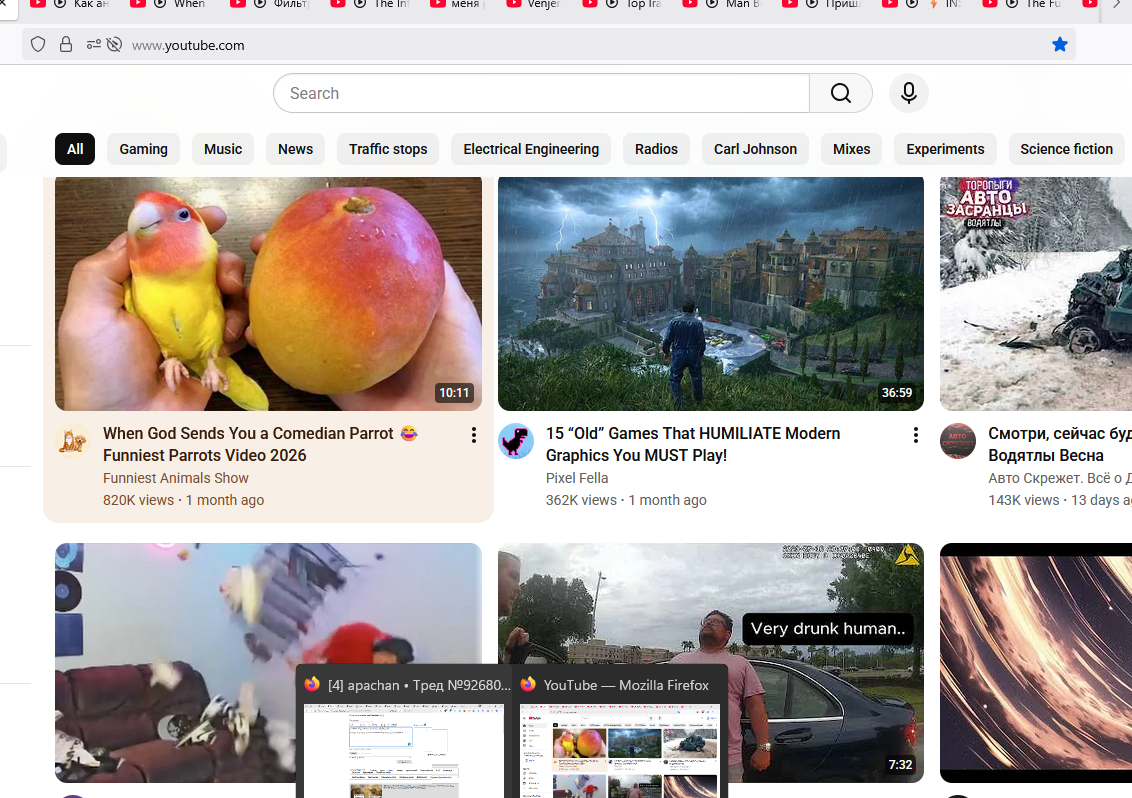This screenshot has width=1132, height=798.
Task: Open the tracking protection shield panel
Action: 38,44
